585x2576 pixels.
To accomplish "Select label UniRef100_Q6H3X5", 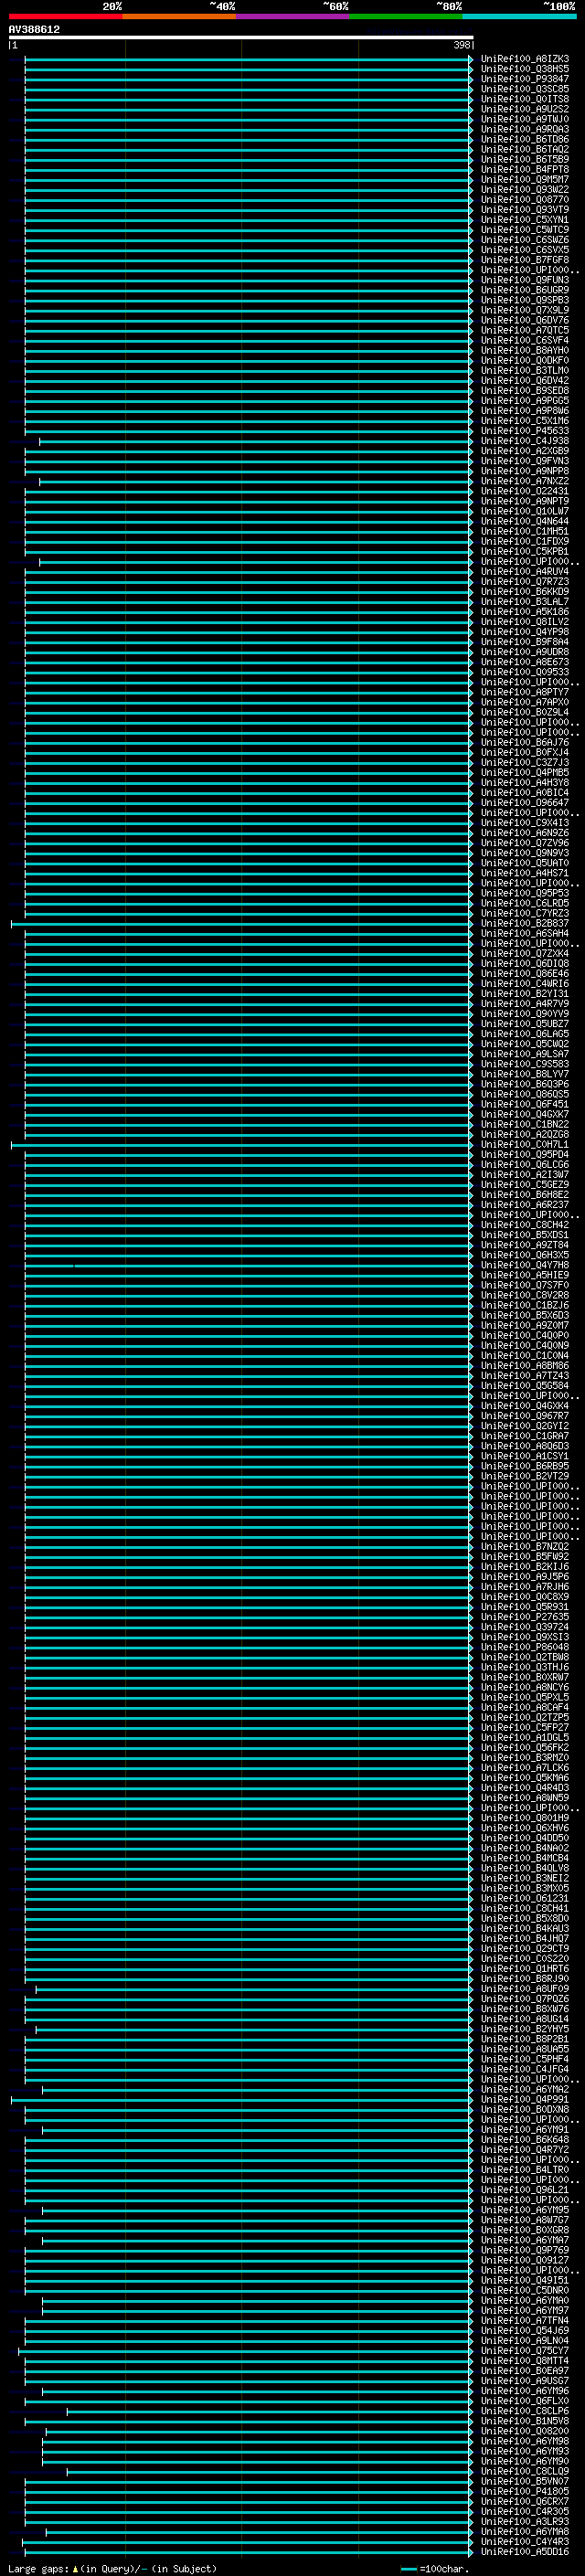I will (525, 1255).
